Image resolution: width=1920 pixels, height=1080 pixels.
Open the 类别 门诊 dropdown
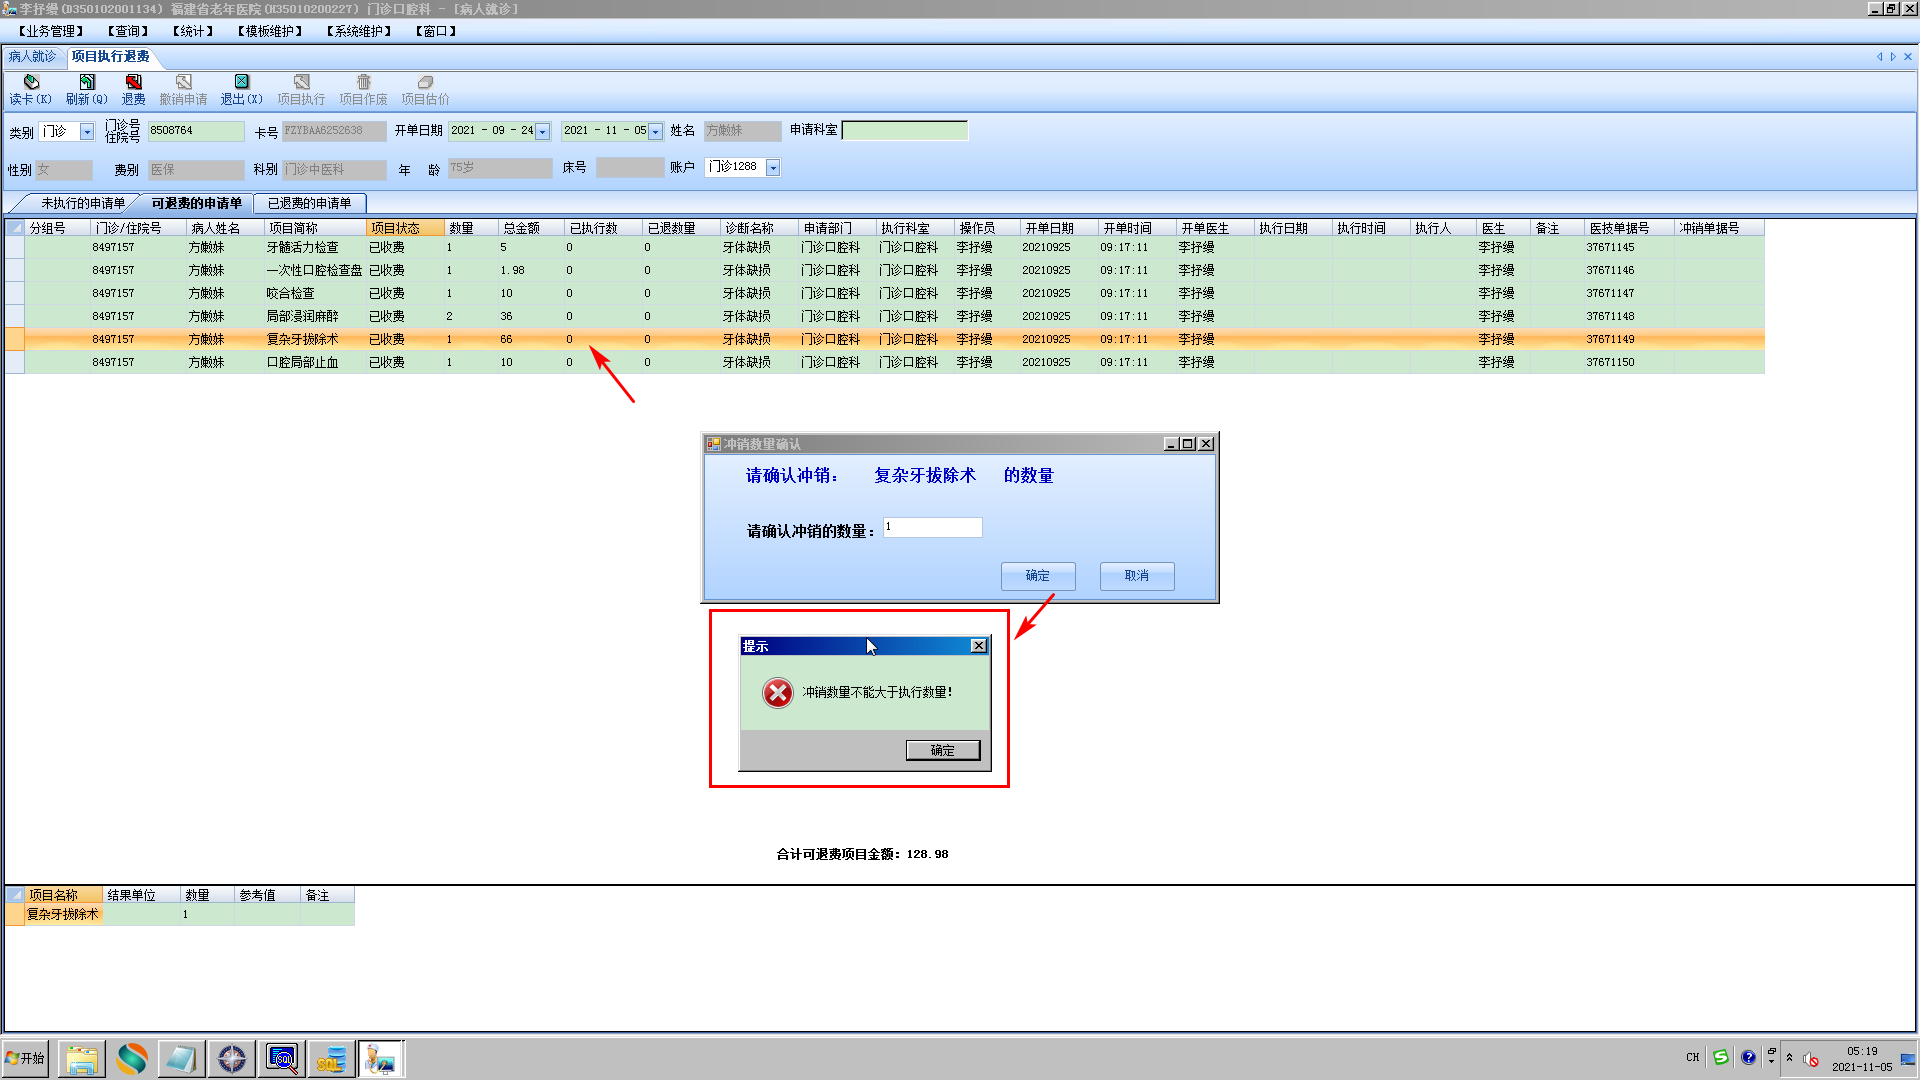[87, 132]
